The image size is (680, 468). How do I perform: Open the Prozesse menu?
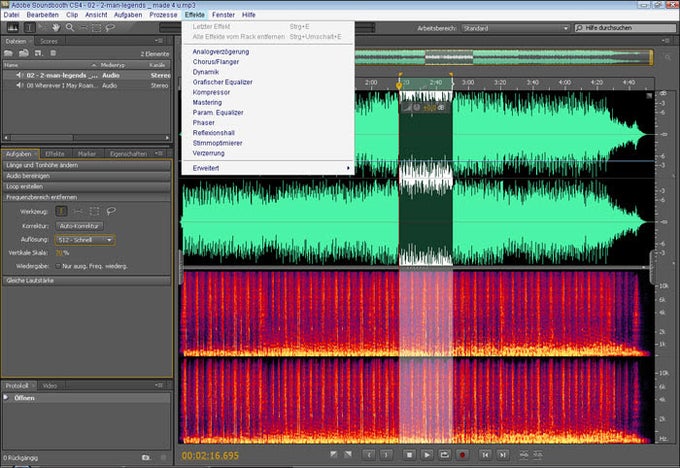(x=163, y=15)
